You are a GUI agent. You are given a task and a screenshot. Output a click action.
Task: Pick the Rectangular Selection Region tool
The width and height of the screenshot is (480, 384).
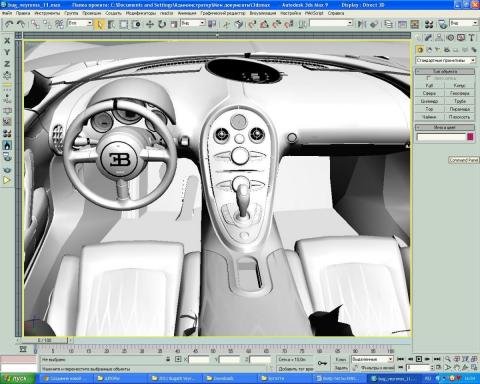[x=124, y=24]
